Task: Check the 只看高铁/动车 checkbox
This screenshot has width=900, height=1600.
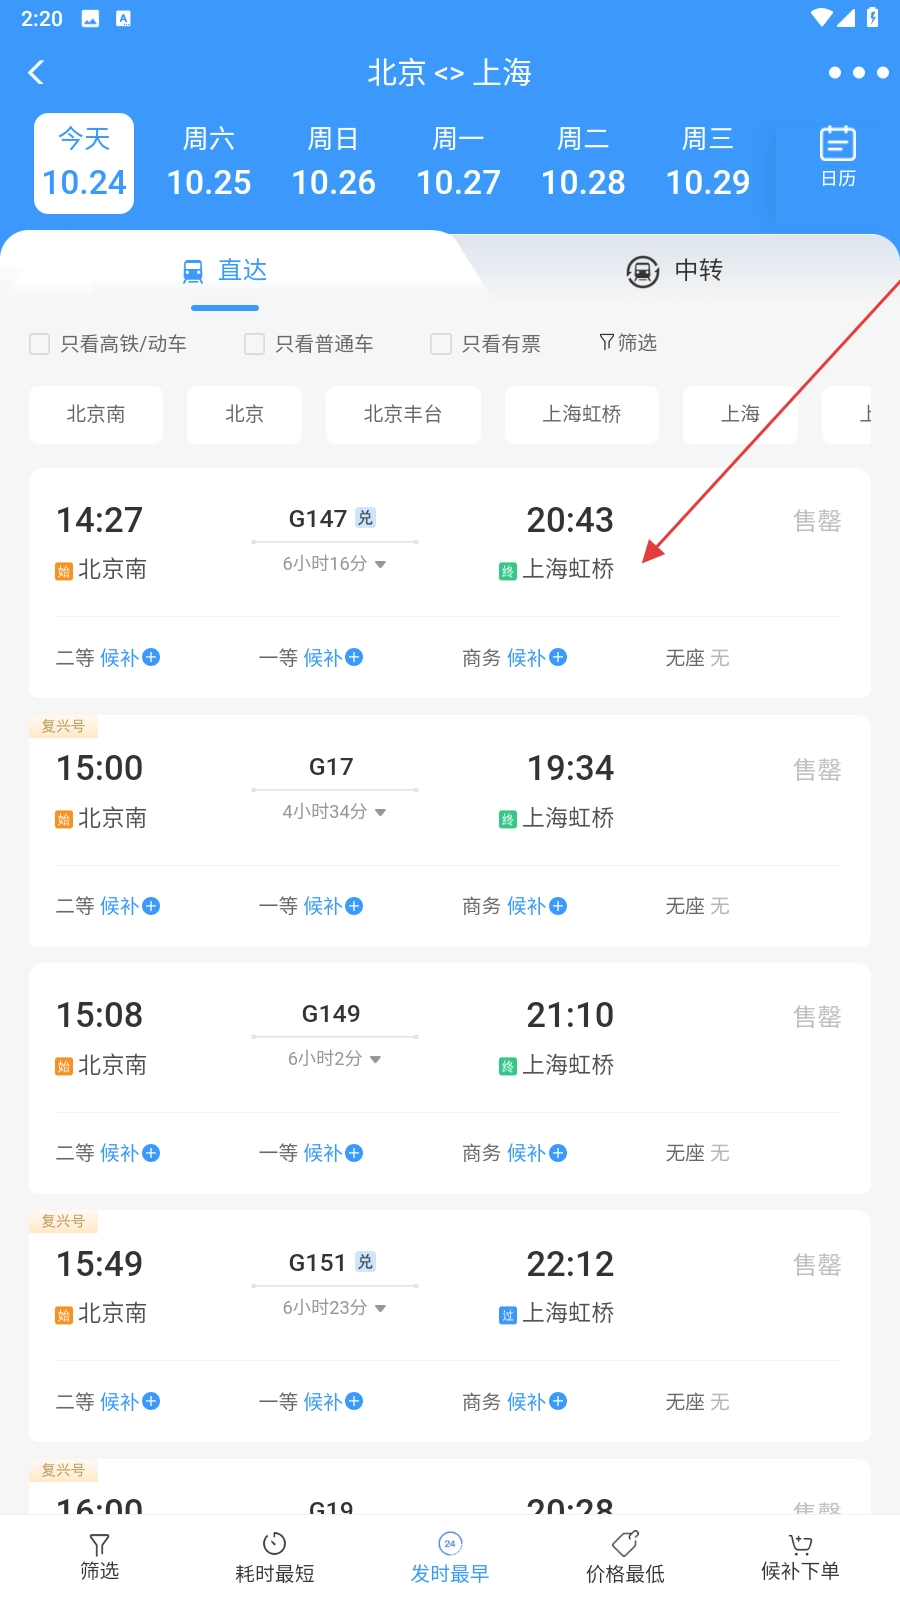Action: 40,344
